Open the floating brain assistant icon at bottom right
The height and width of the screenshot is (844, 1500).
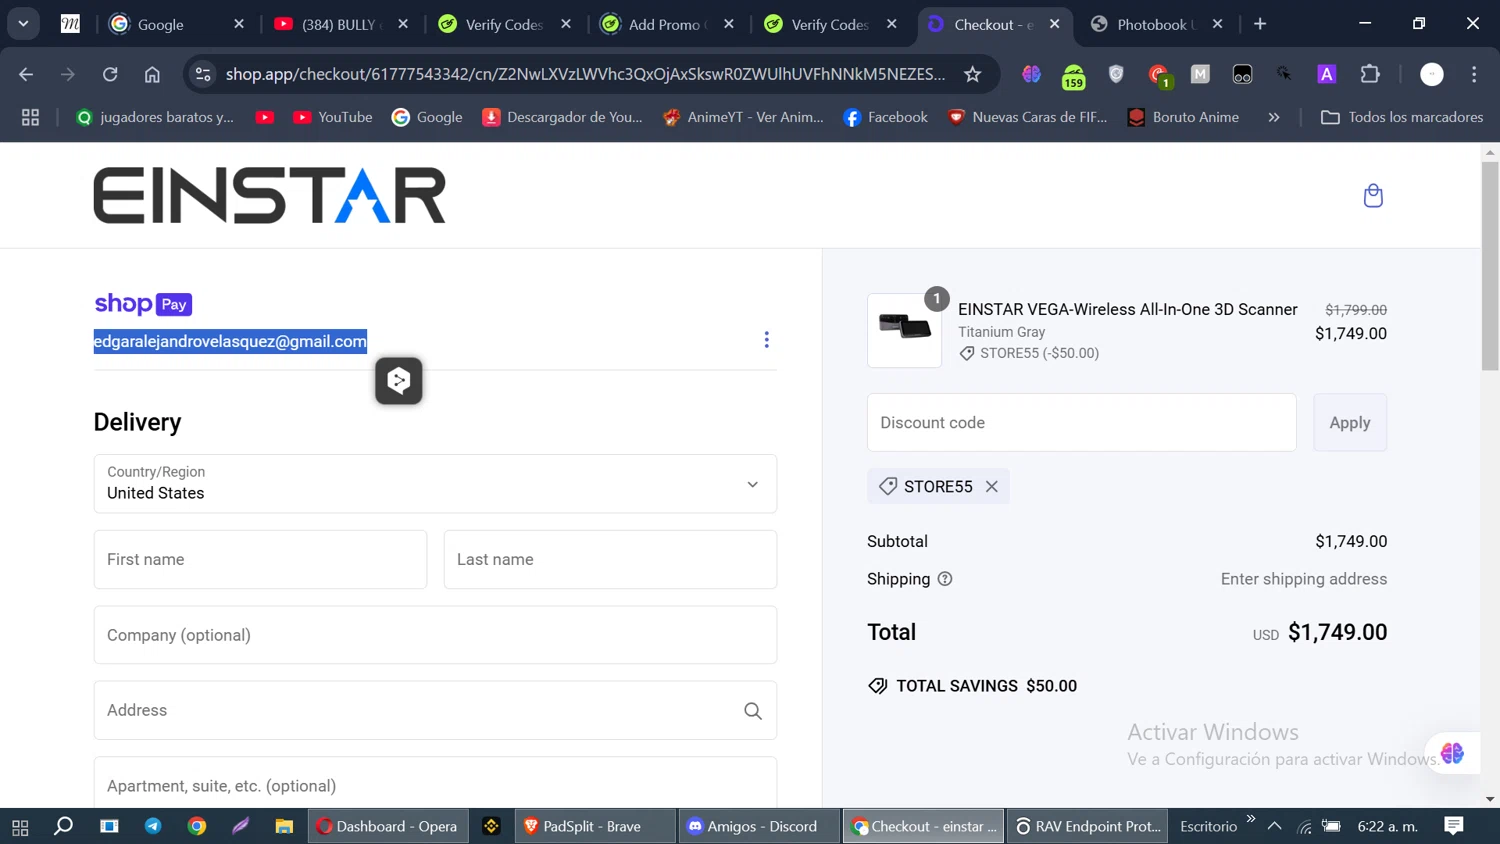click(x=1452, y=753)
